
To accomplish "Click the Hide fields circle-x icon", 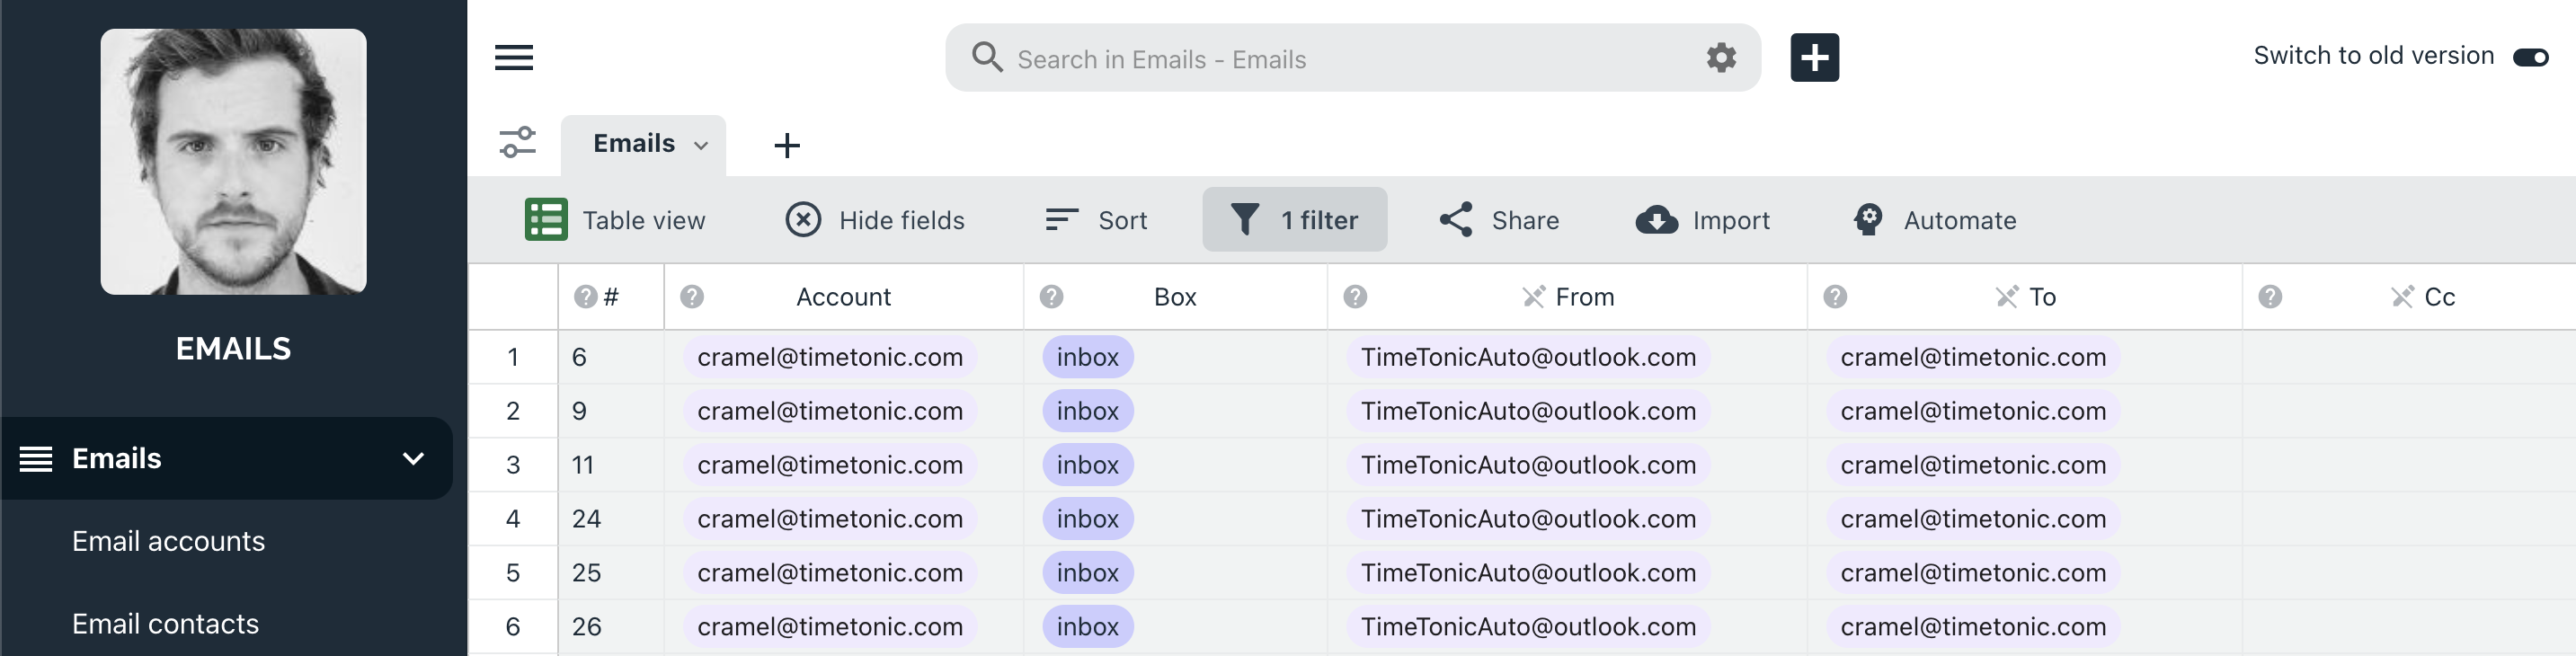I will point(803,219).
